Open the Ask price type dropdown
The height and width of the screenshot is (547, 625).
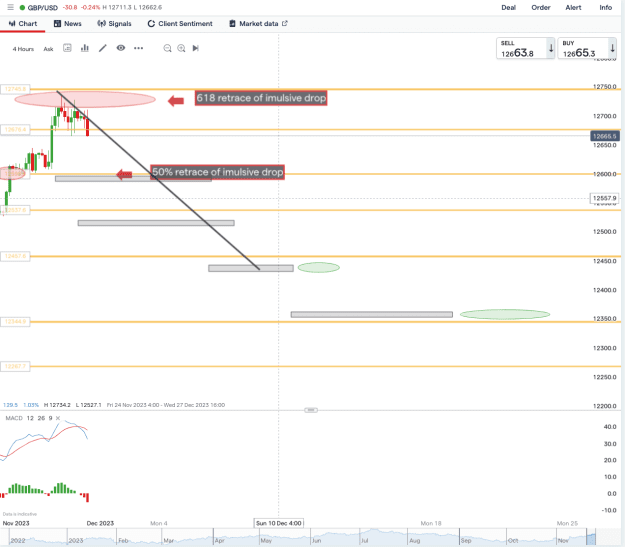click(48, 49)
